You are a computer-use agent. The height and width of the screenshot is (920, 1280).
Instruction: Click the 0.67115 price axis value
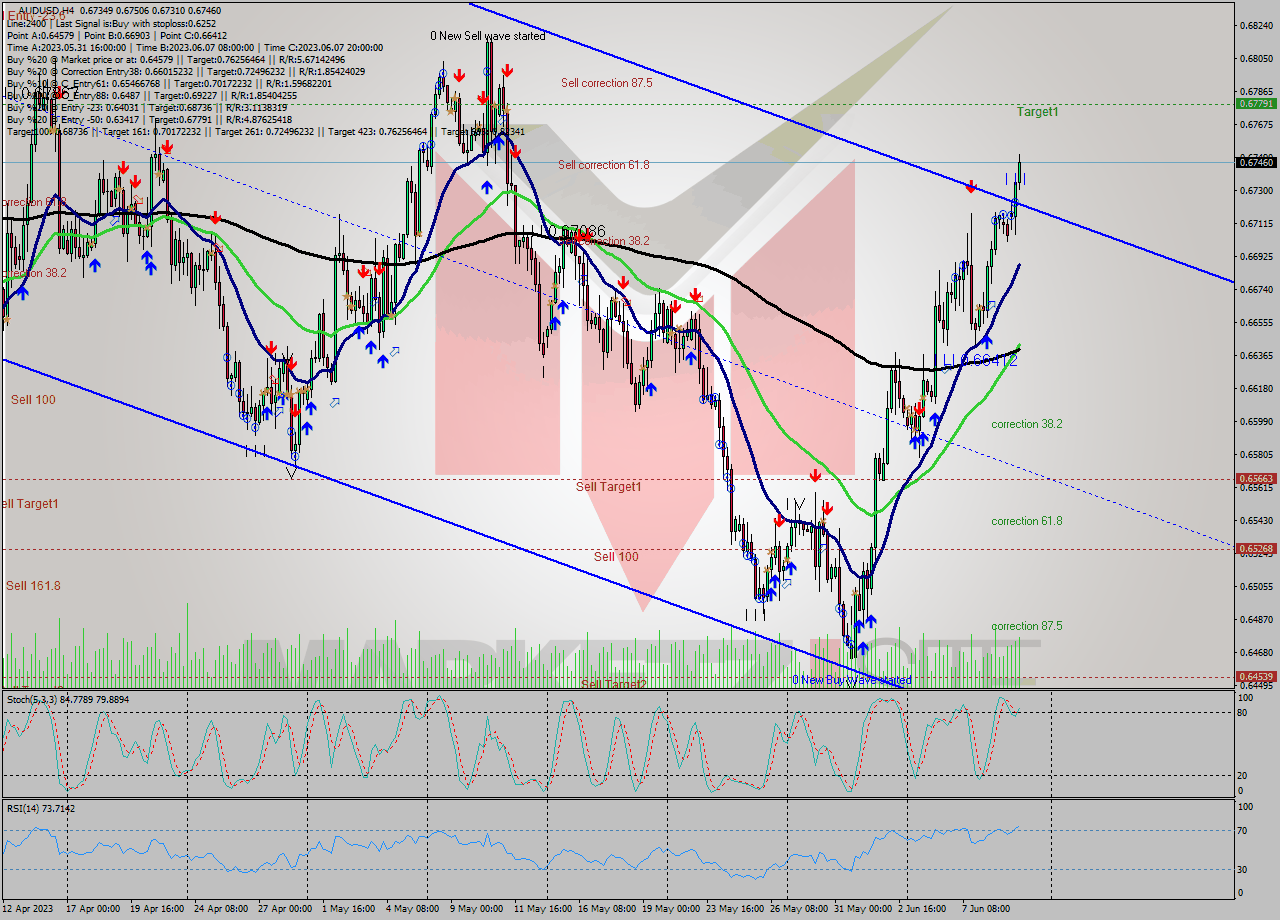(1256, 223)
